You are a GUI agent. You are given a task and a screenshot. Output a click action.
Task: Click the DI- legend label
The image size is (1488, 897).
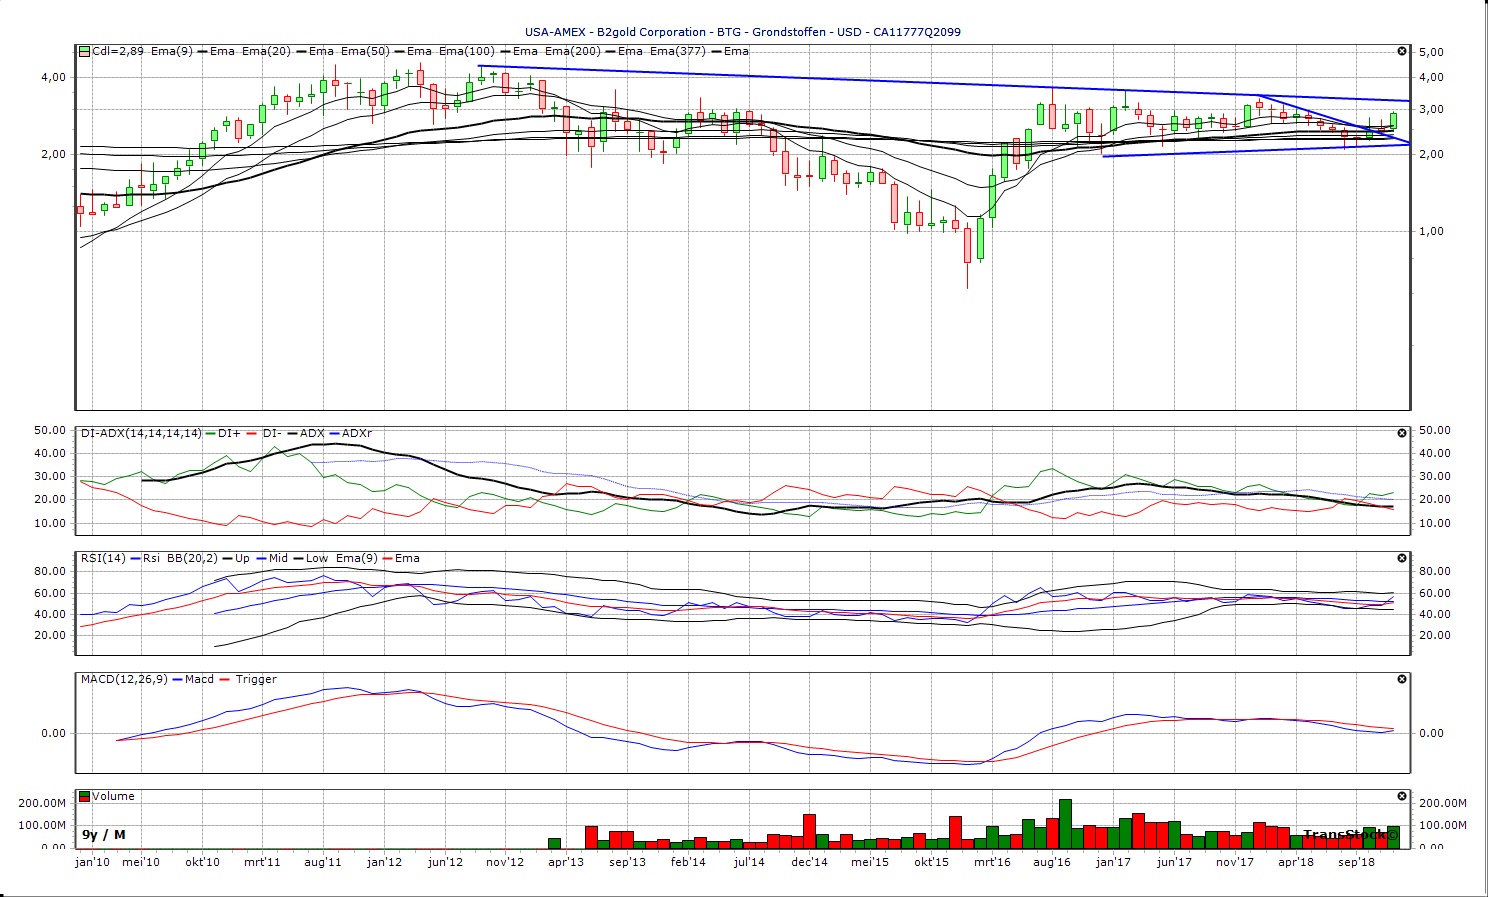[x=272, y=433]
